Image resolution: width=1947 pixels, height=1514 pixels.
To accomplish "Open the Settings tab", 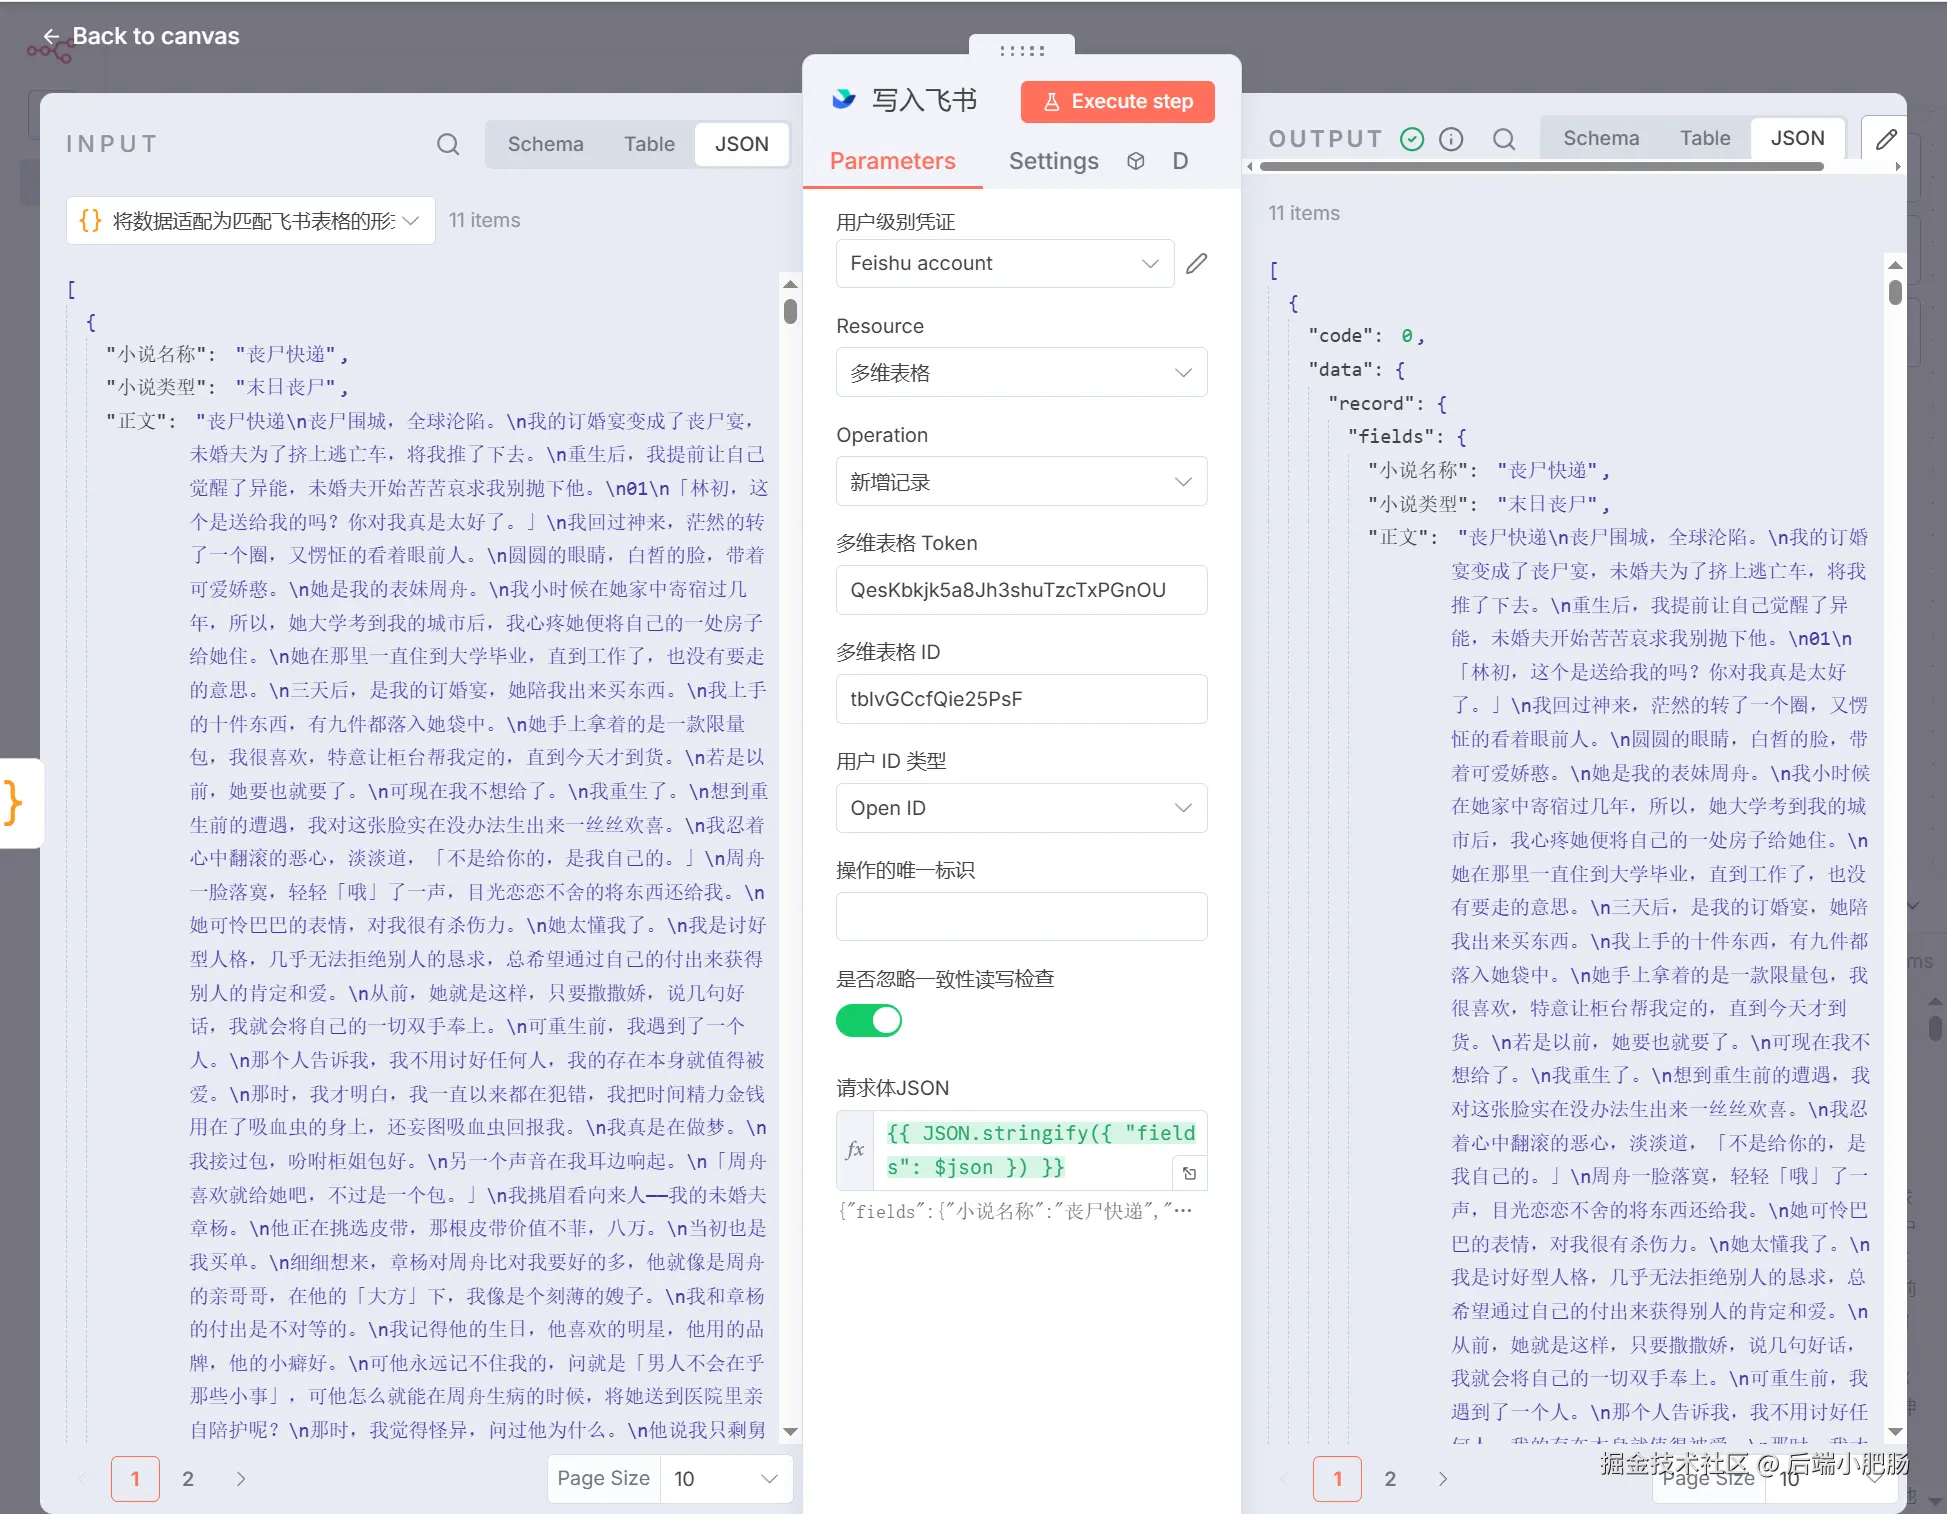I will (x=1052, y=161).
